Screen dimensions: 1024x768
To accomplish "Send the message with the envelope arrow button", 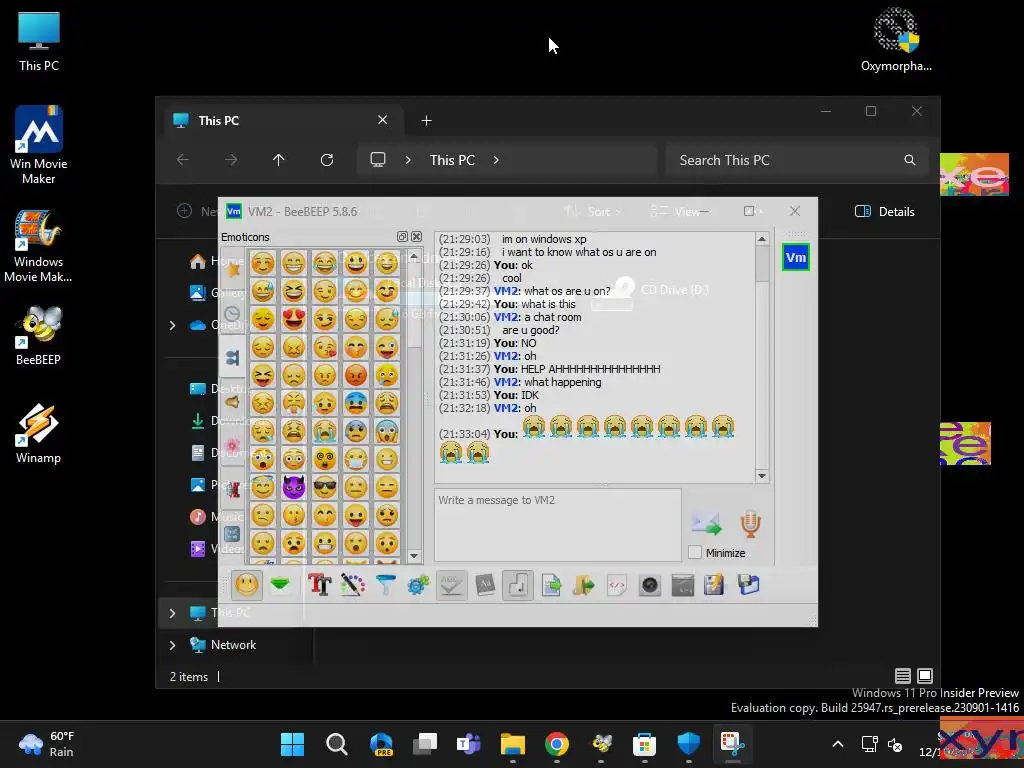I will coord(706,524).
